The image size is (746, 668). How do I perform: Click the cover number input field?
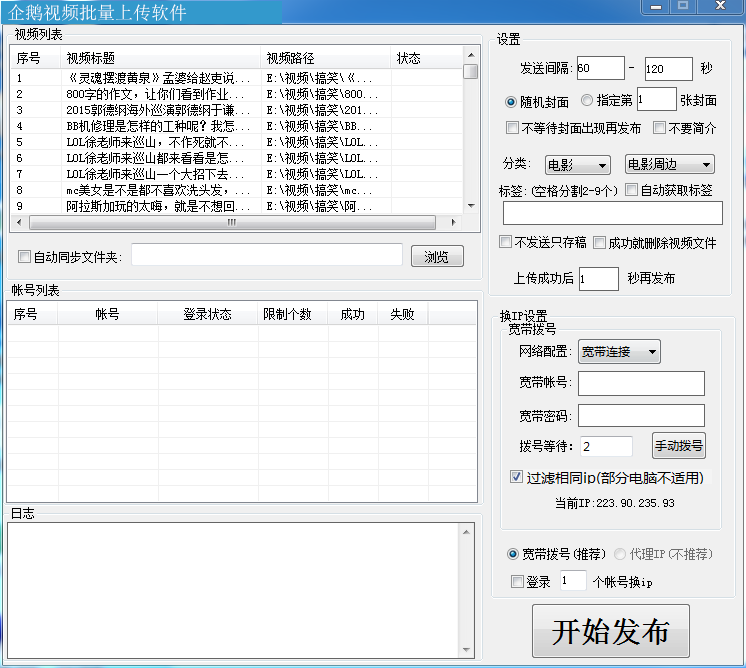click(x=657, y=99)
